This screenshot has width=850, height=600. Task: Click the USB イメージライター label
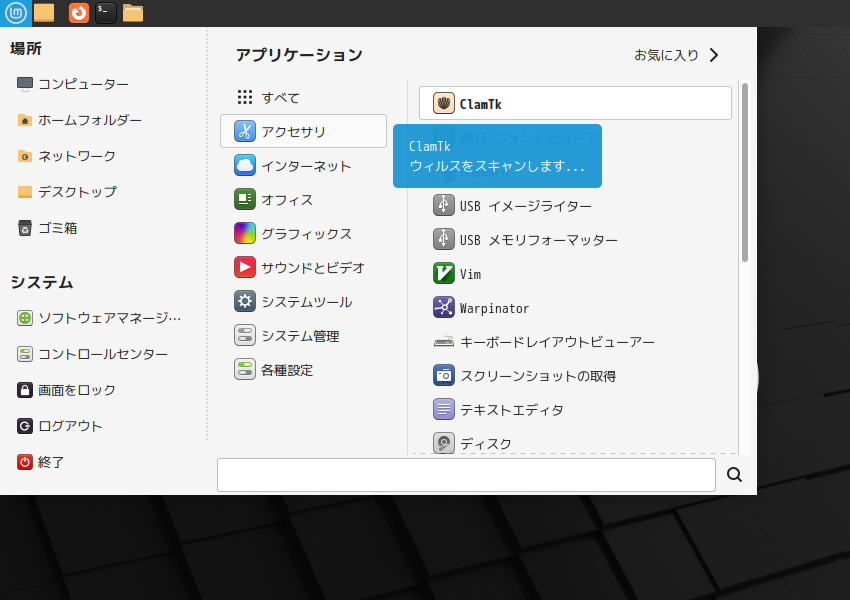(x=526, y=207)
